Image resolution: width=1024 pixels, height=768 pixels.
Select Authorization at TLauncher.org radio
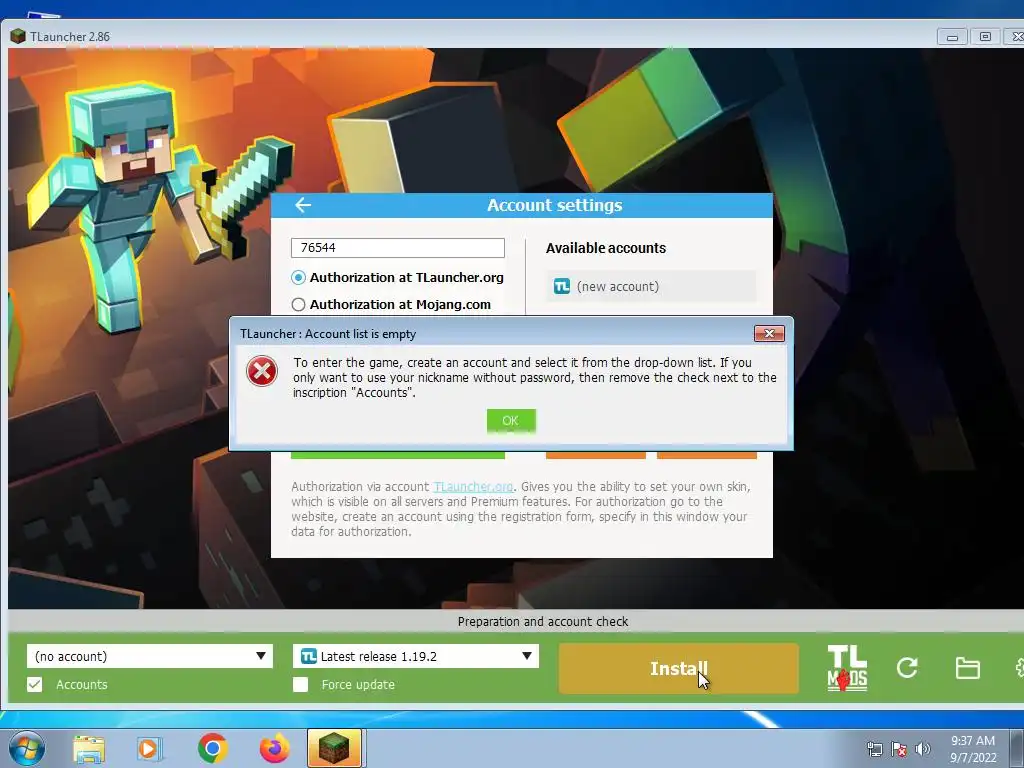pyautogui.click(x=298, y=278)
